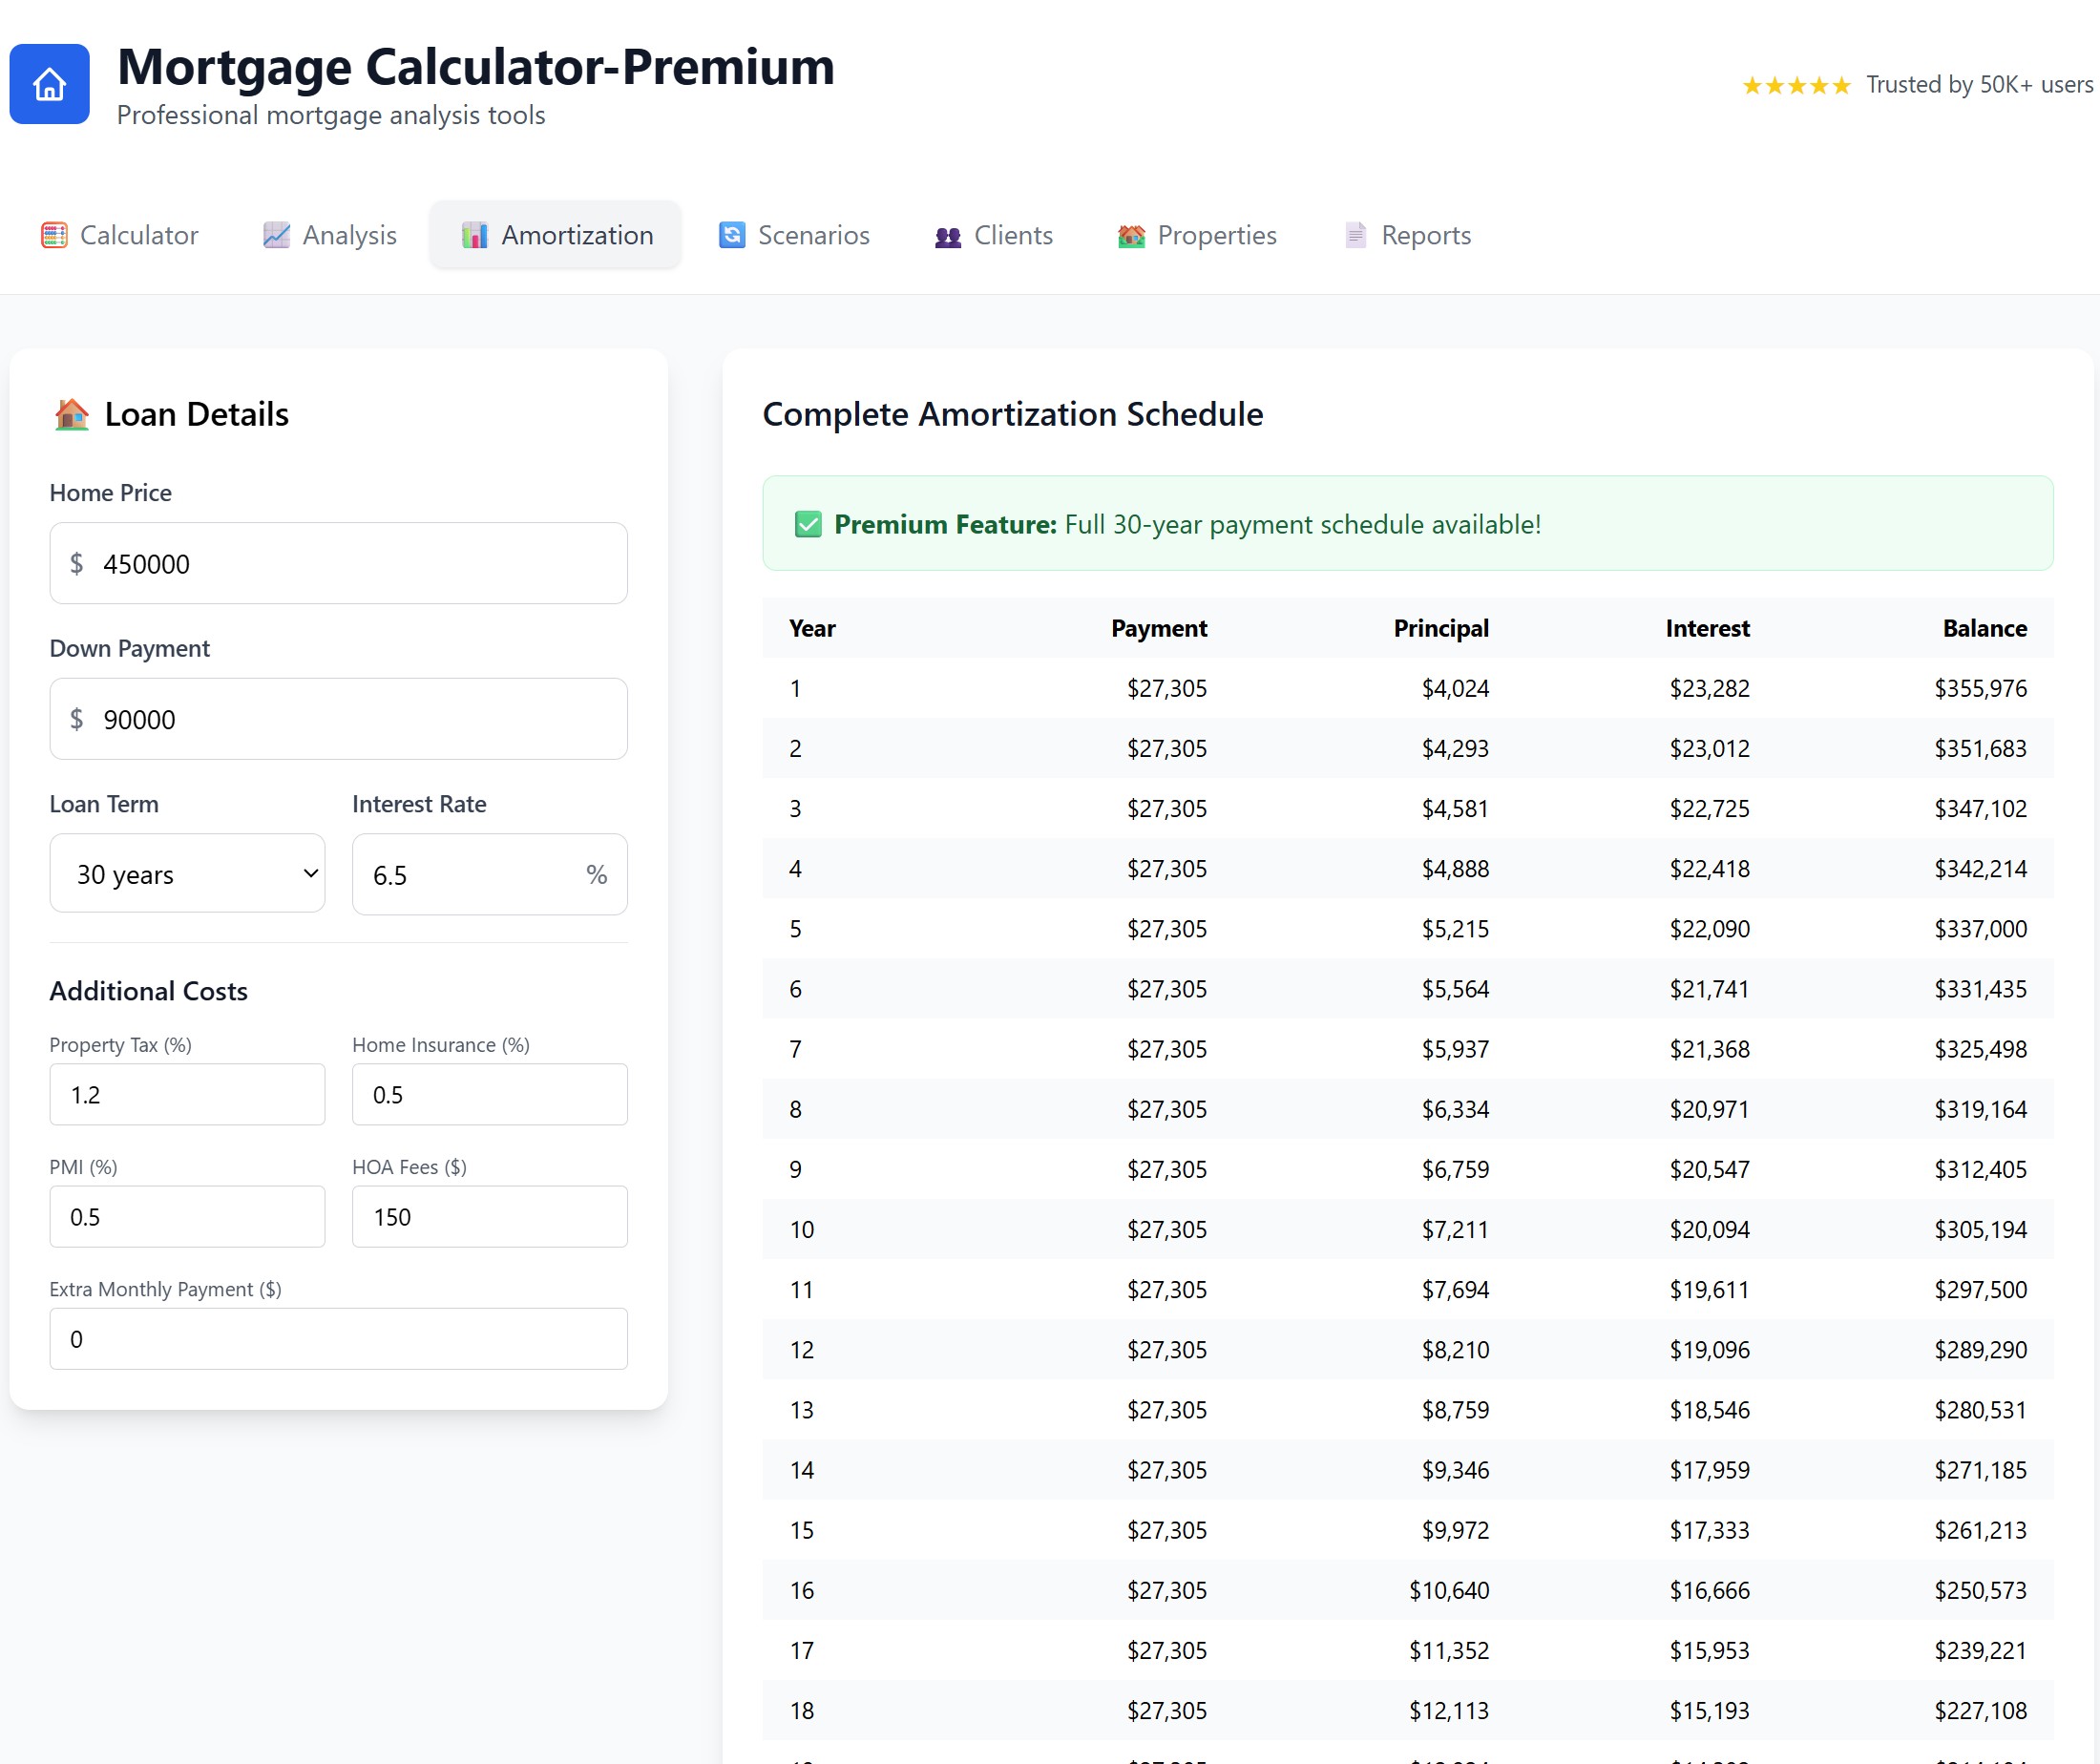Select year 5 row in the amortization table

coord(1400,929)
